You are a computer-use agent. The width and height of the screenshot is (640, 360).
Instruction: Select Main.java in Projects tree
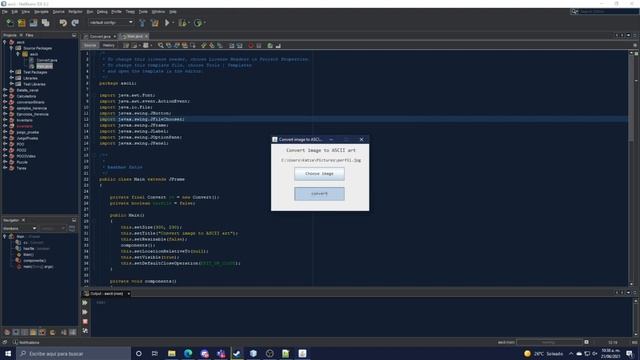coord(44,66)
